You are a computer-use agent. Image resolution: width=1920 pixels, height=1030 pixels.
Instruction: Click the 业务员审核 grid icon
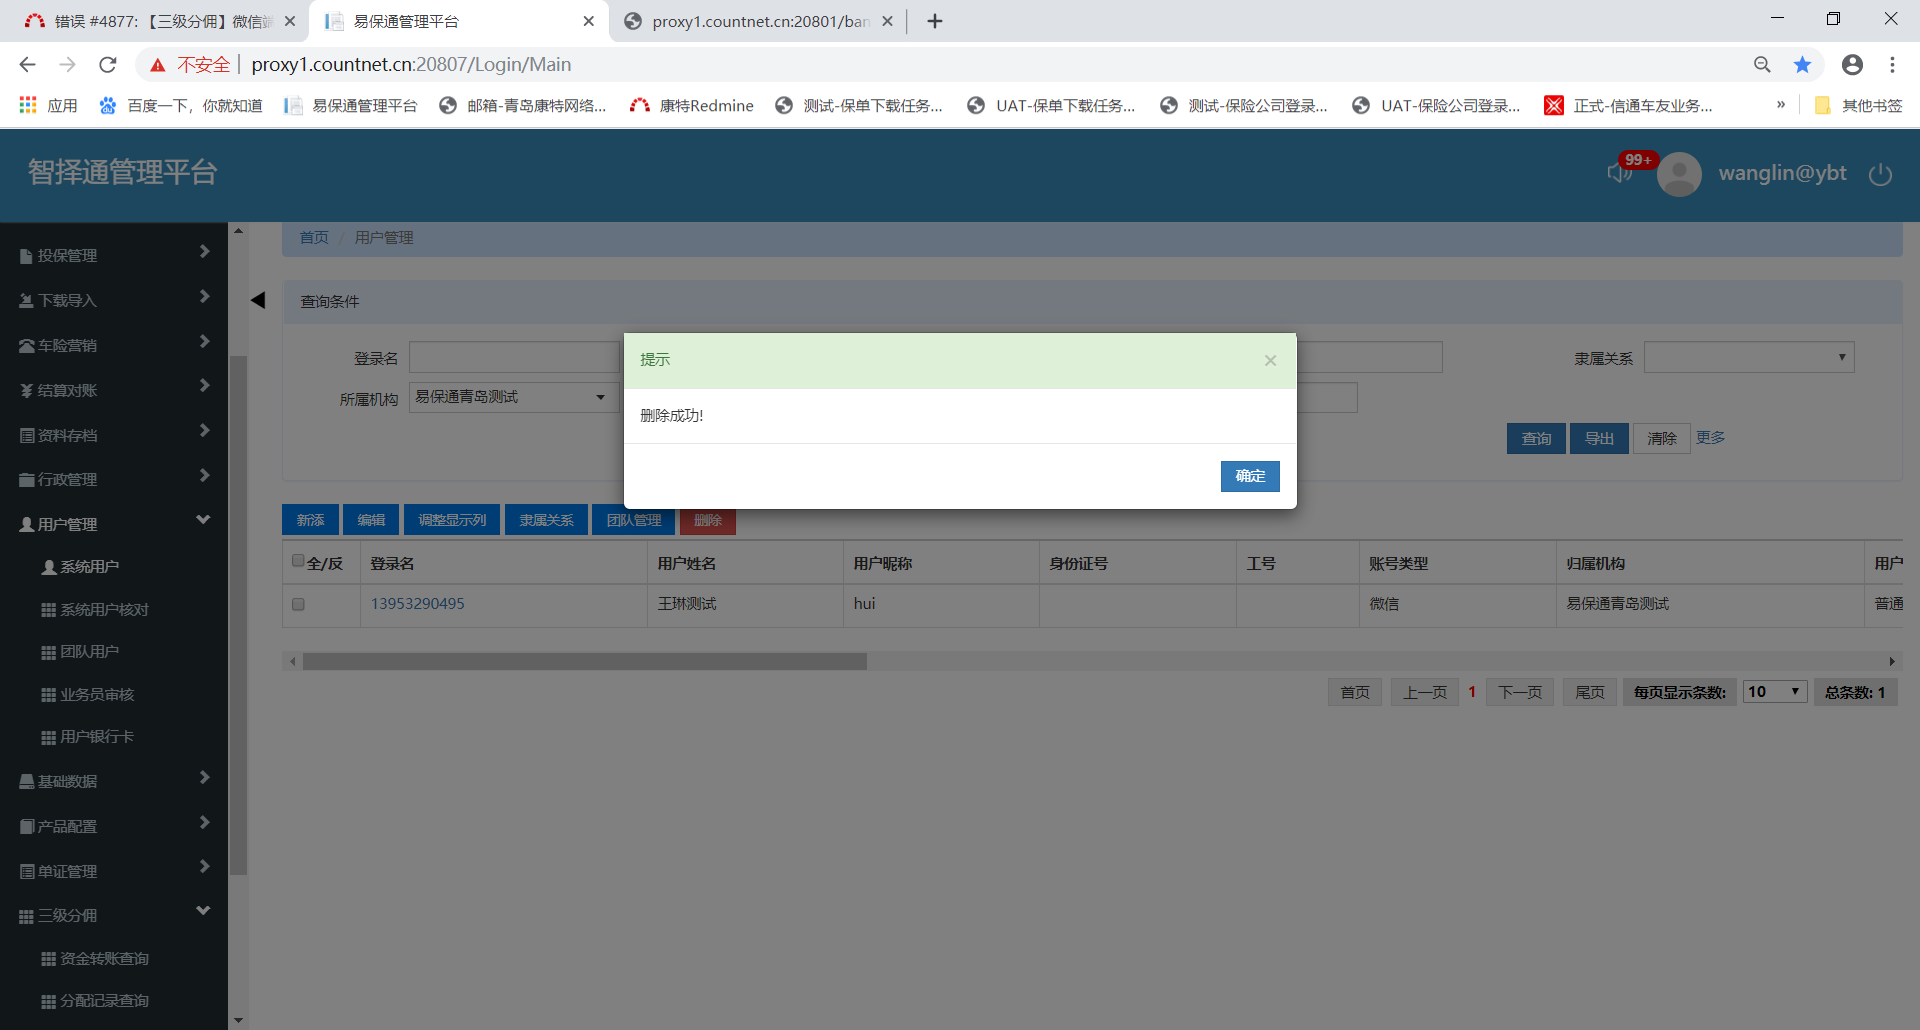point(48,695)
